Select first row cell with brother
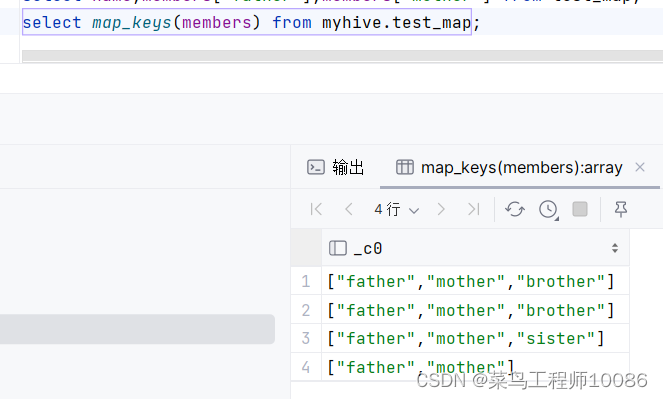Image resolution: width=663 pixels, height=399 pixels. tap(475, 281)
